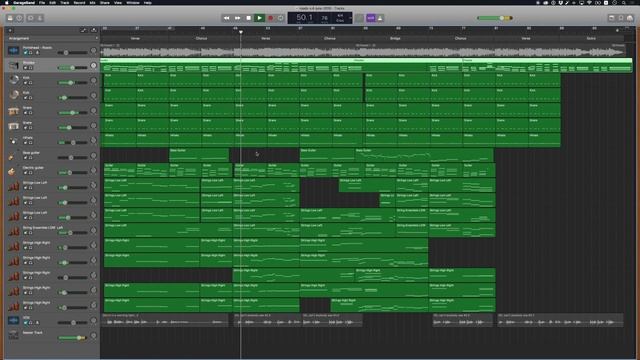Image resolution: width=640 pixels, height=360 pixels.
Task: Select the Master Track icon
Action: click(x=13, y=335)
